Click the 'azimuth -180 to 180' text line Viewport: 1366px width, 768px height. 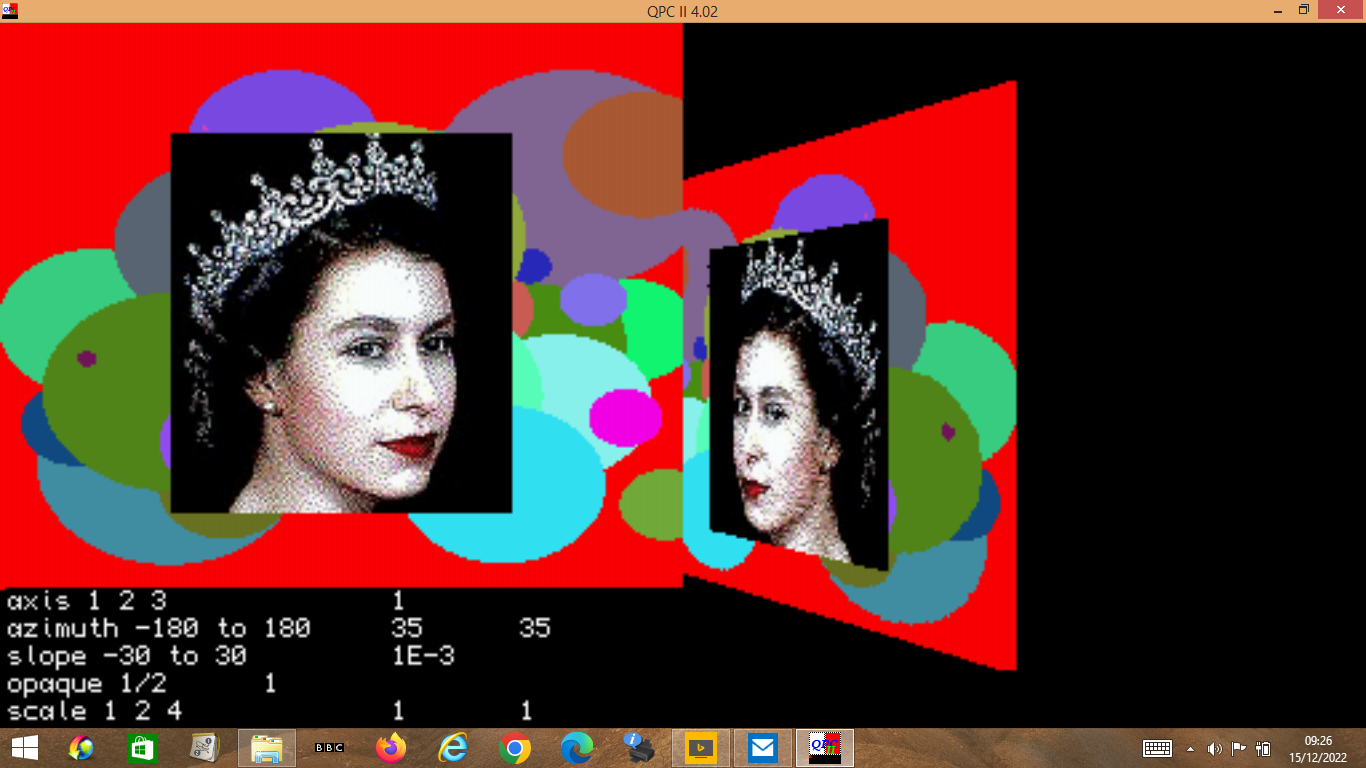tap(158, 628)
